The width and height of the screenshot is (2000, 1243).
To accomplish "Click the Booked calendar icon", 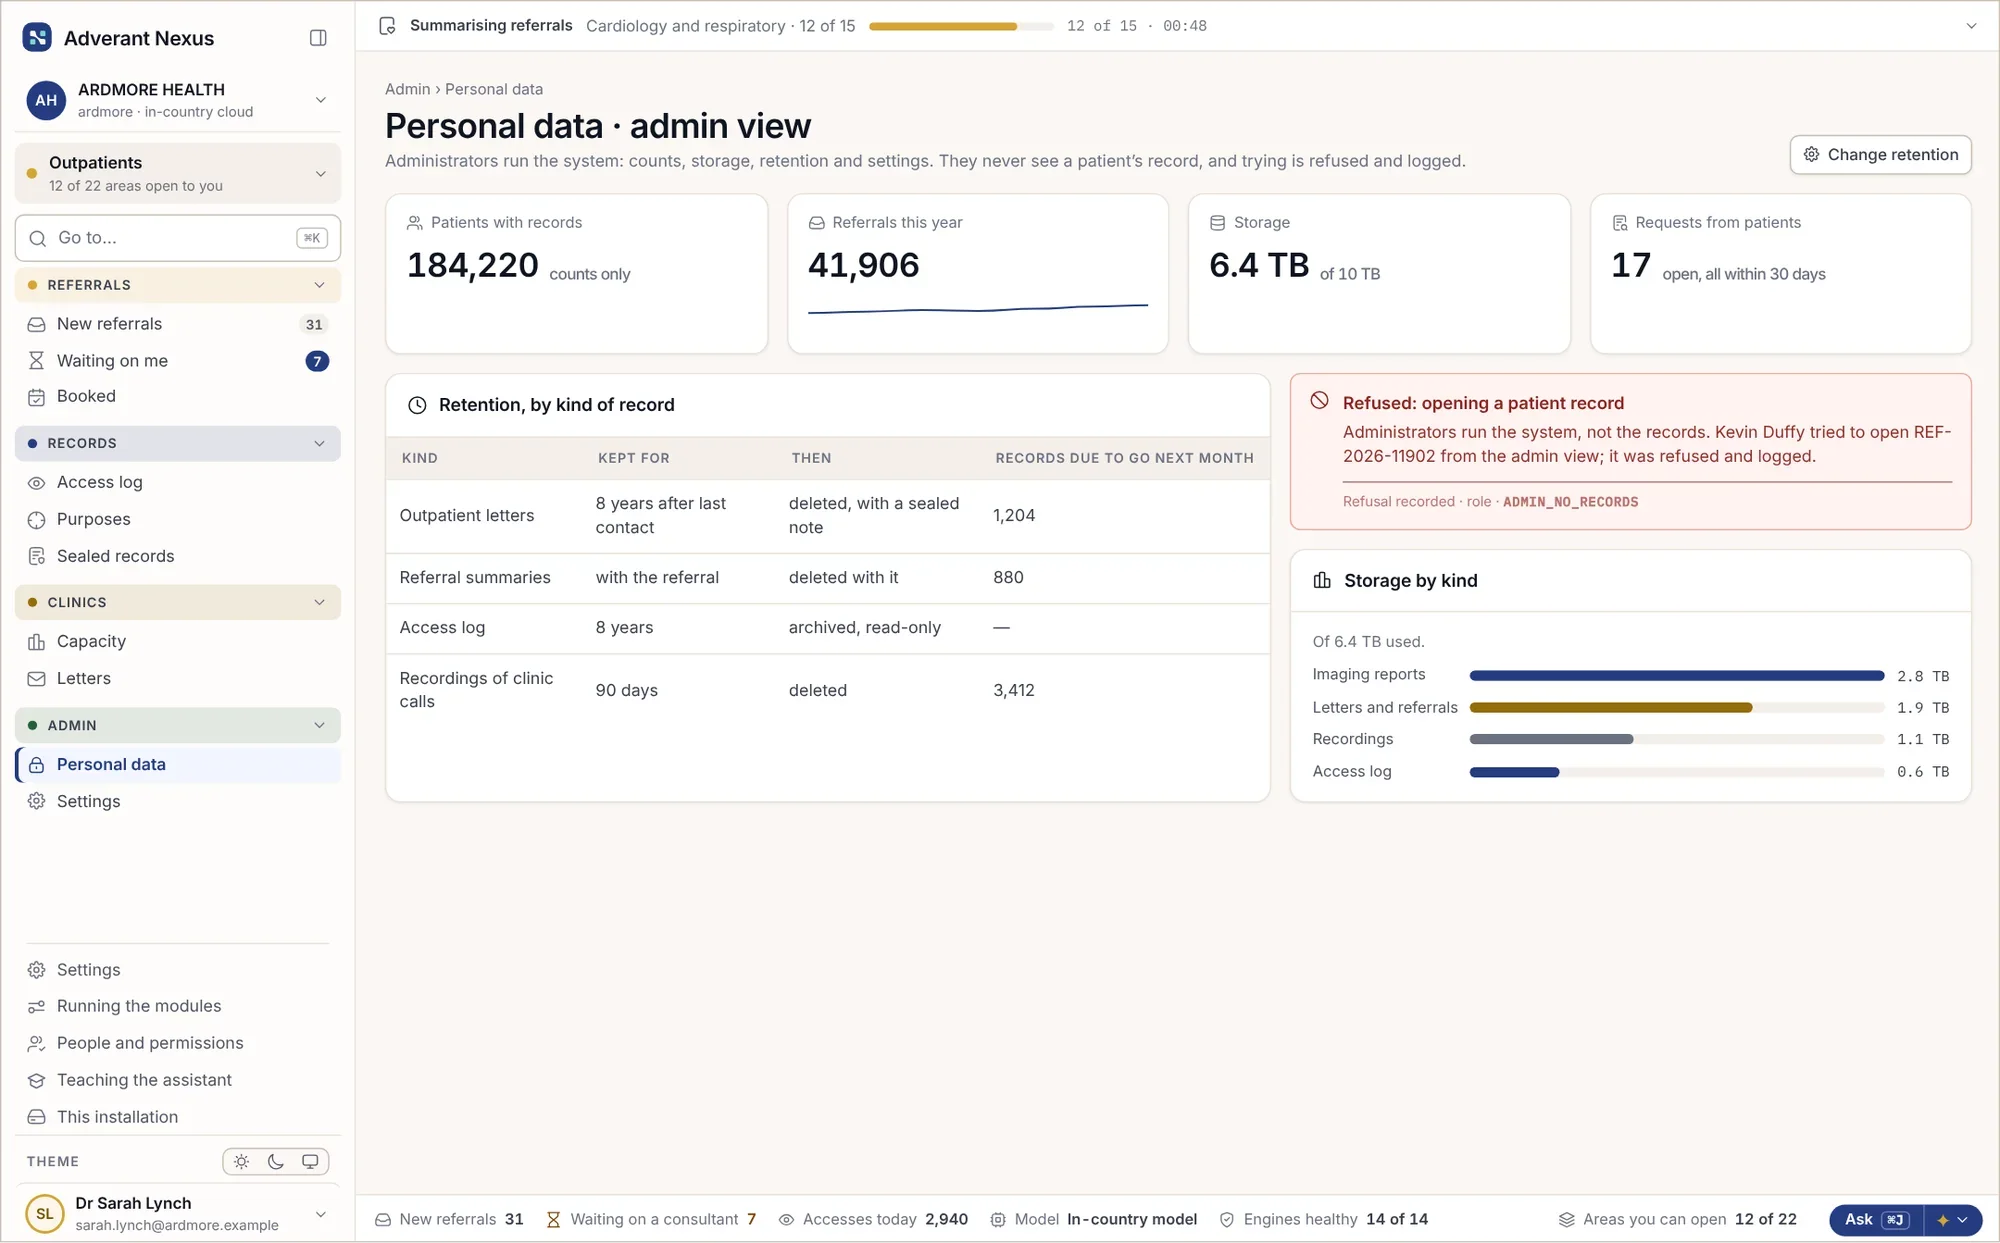I will click(x=37, y=397).
